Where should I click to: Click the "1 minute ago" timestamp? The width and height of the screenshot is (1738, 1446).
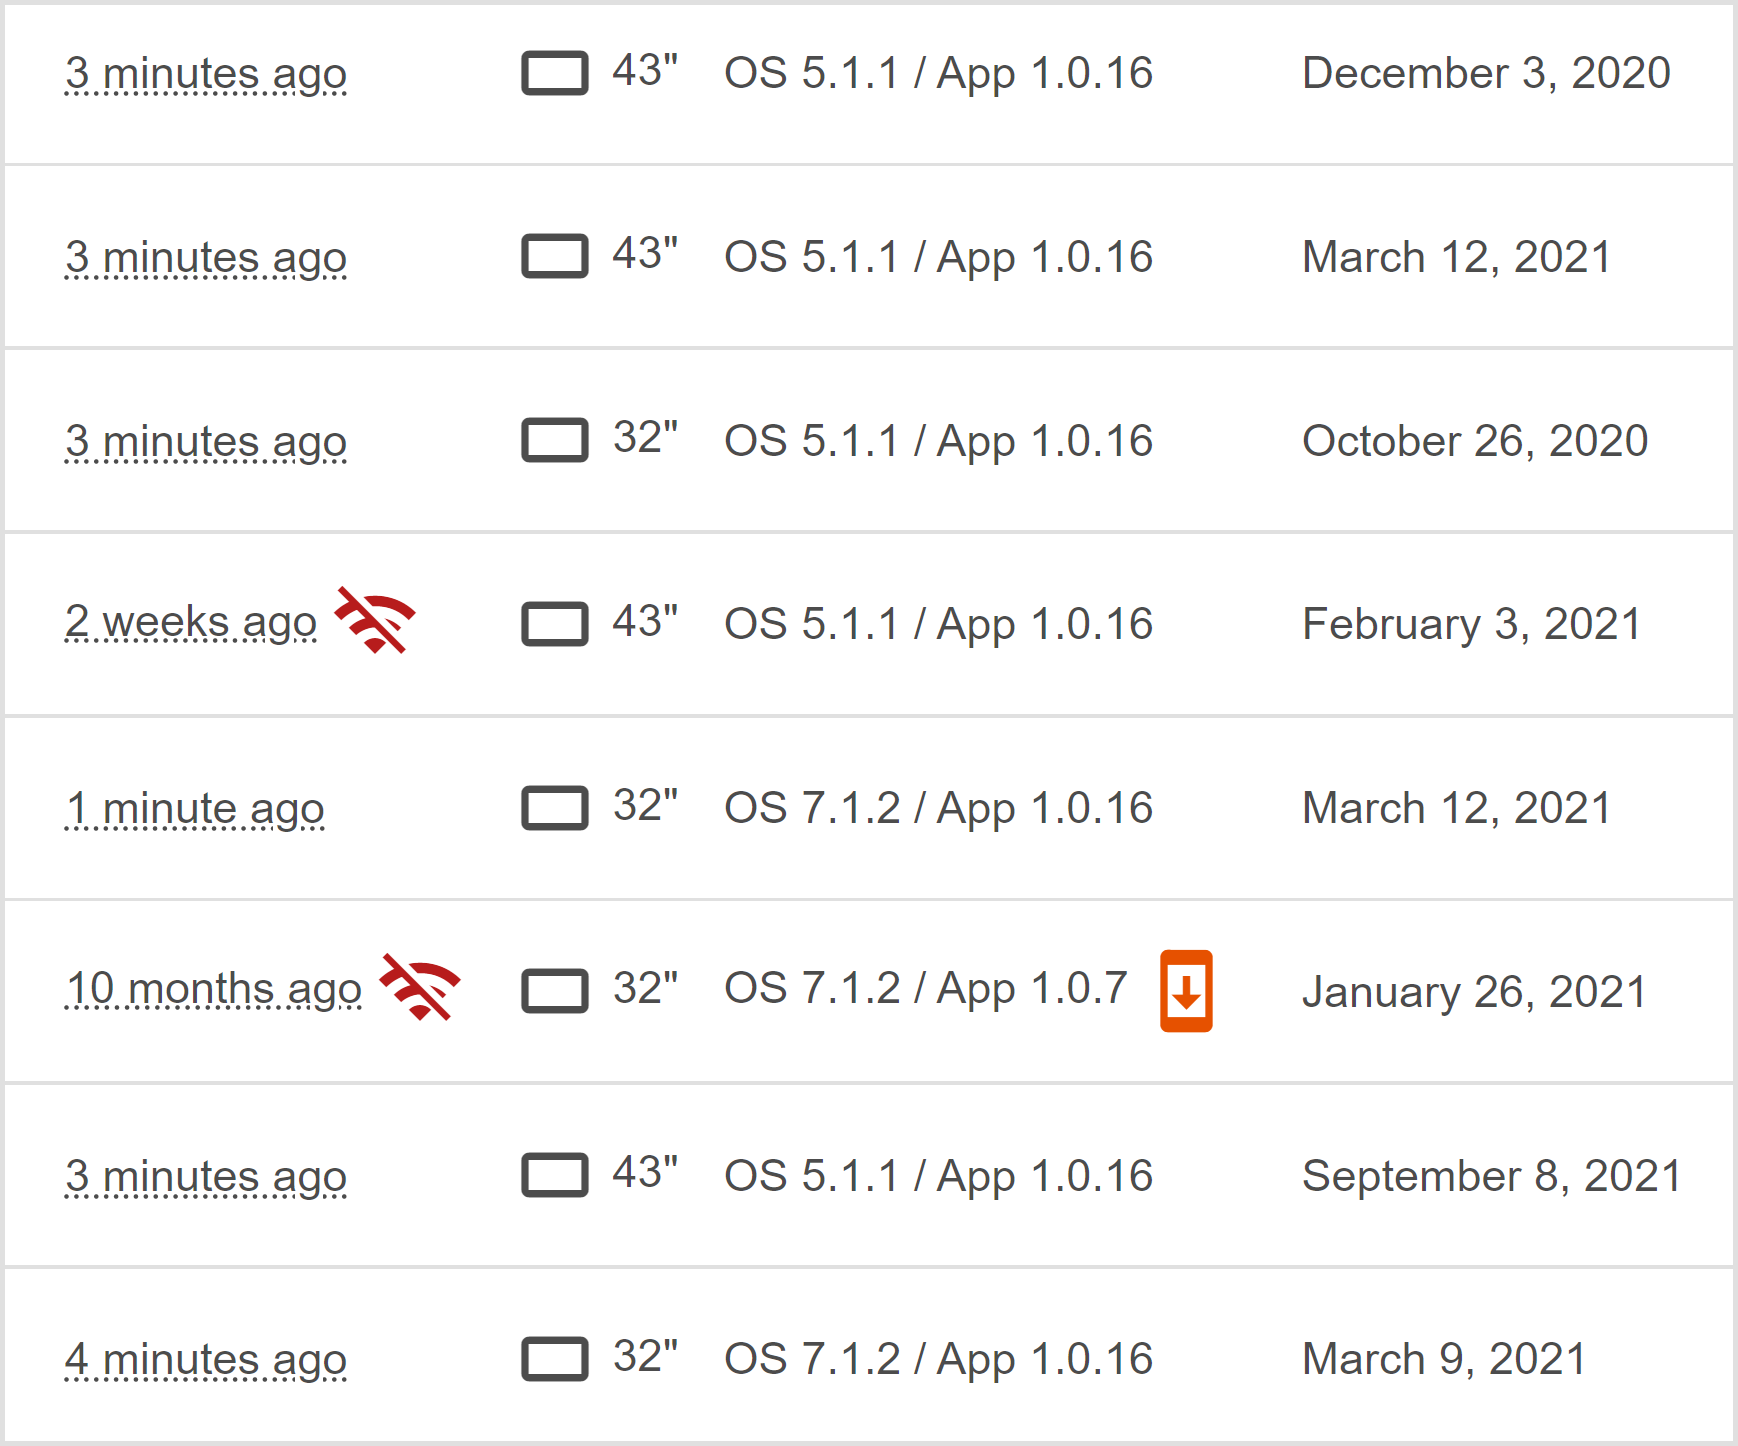[195, 808]
